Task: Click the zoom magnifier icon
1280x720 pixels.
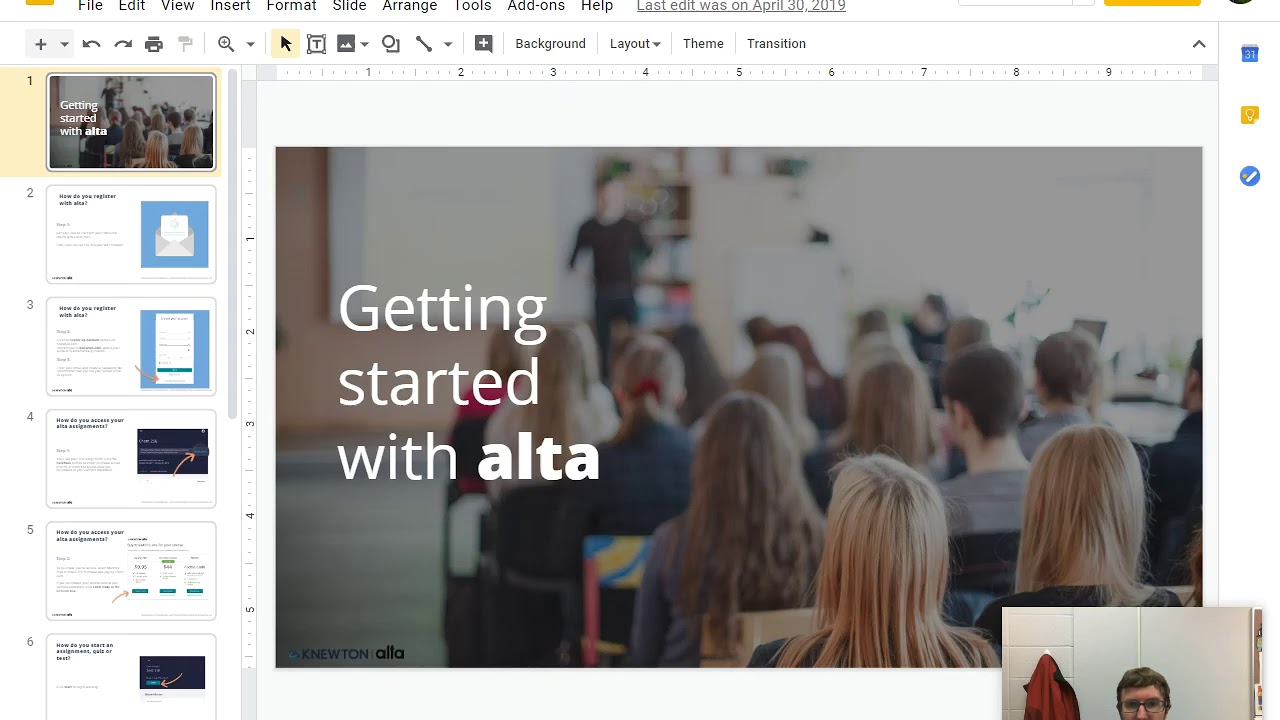Action: 226,44
